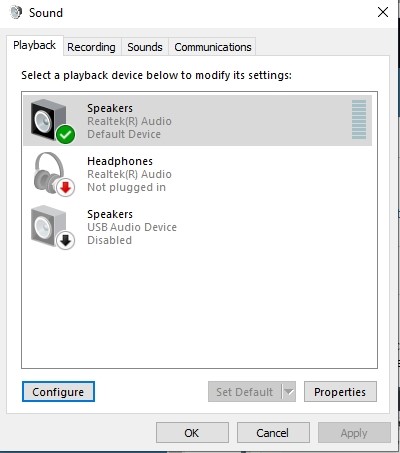This screenshot has height=453, width=400.
Task: Click the red not-plugged-in arrow badge
Action: coord(65,187)
